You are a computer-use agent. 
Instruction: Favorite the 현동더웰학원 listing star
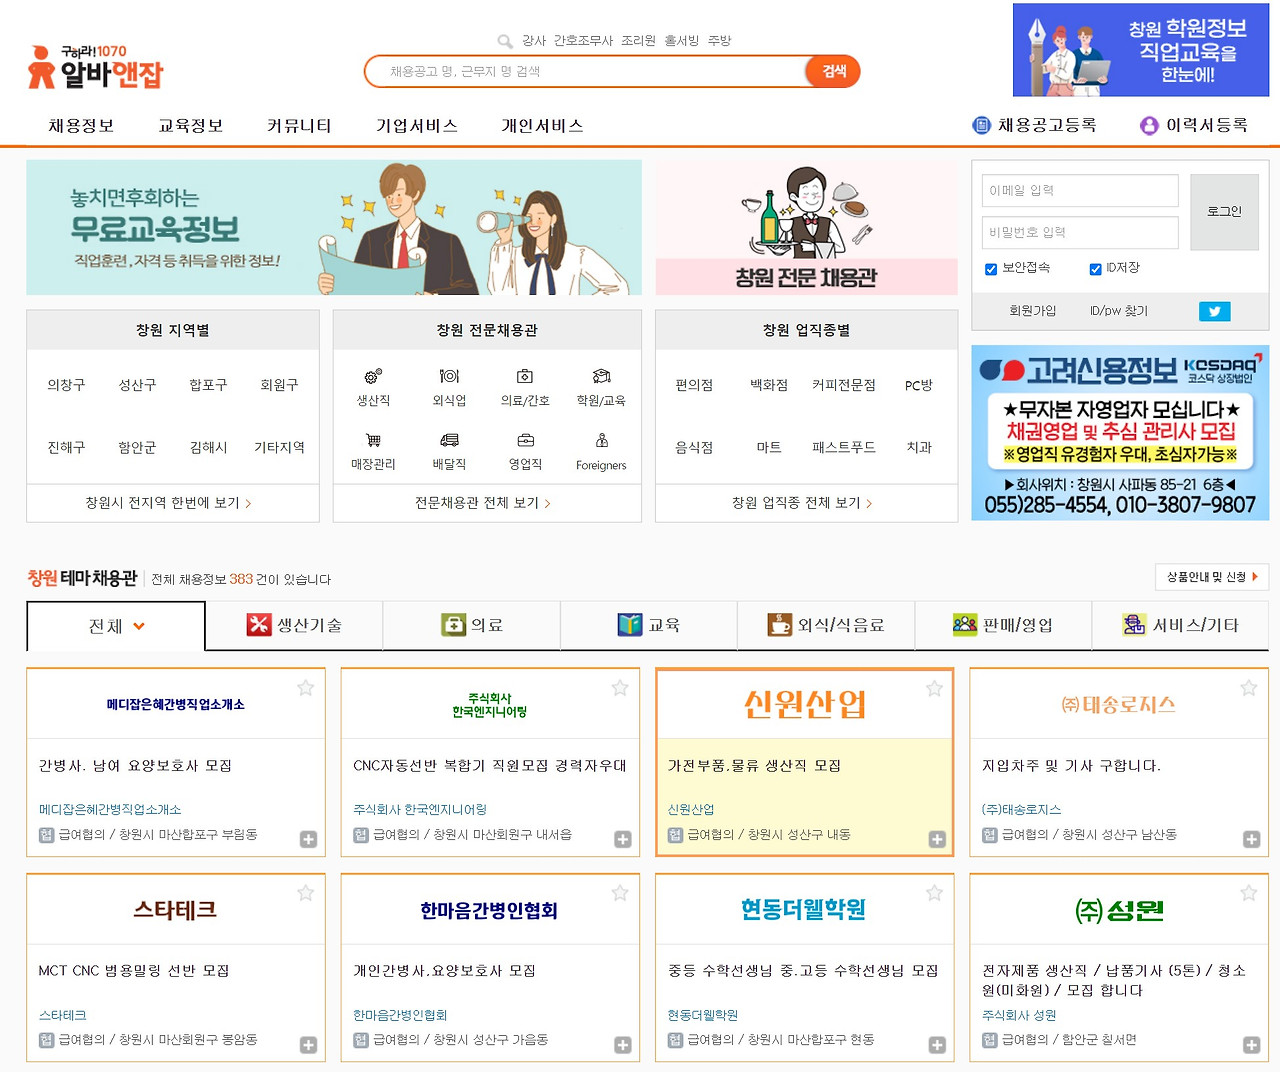934,893
